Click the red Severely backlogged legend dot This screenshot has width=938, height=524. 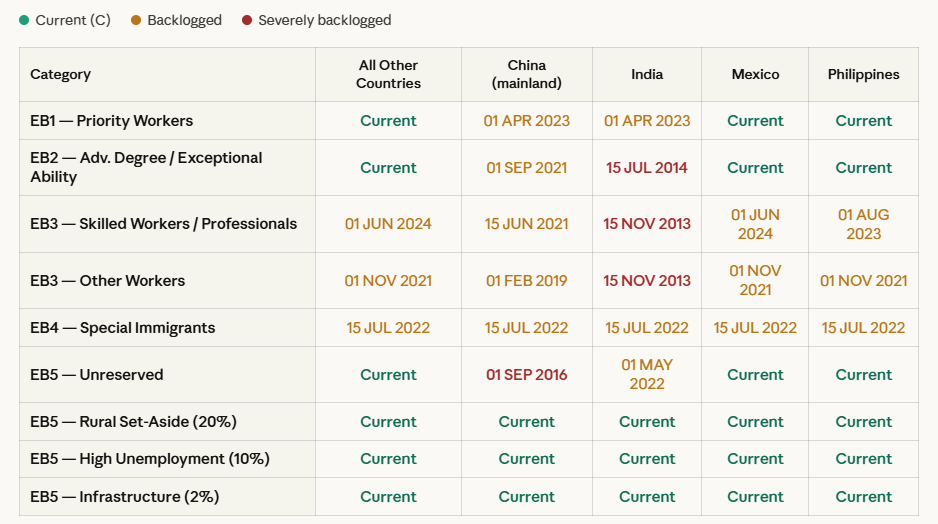(246, 20)
